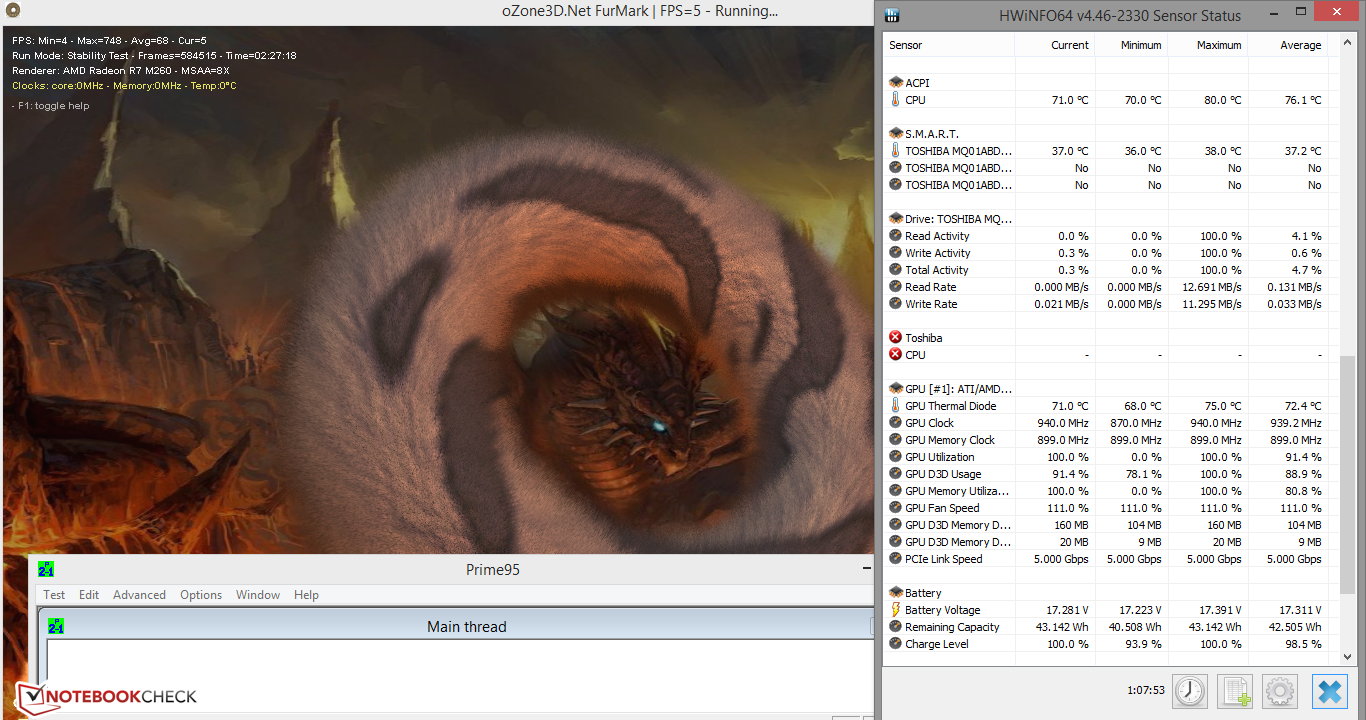Image resolution: width=1366 pixels, height=720 pixels.
Task: Click the sensor list scroll-up arrow
Action: coord(1348,43)
